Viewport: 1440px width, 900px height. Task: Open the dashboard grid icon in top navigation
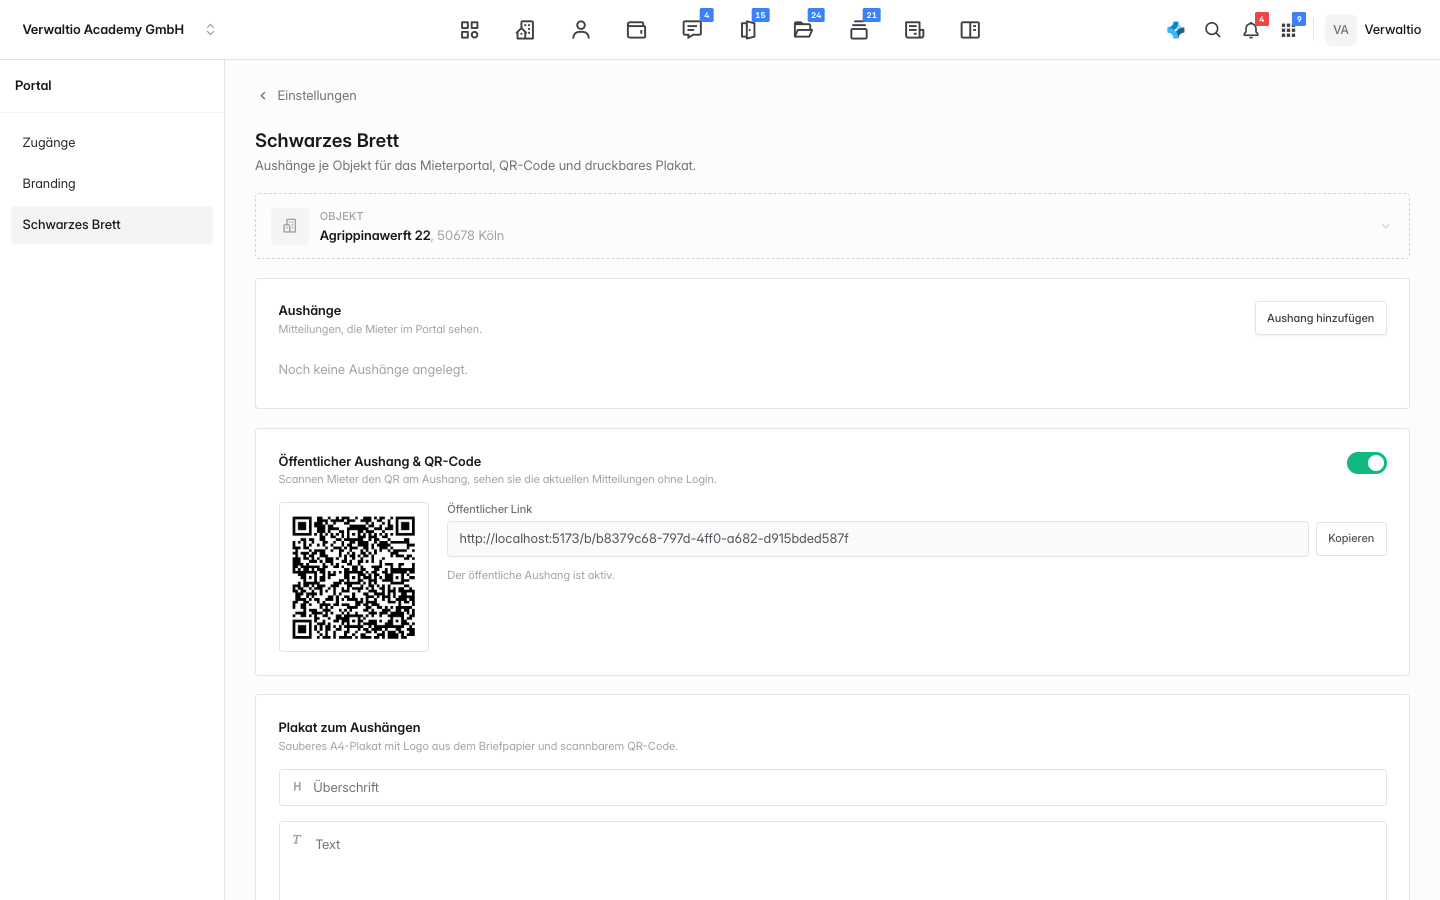pyautogui.click(x=469, y=30)
